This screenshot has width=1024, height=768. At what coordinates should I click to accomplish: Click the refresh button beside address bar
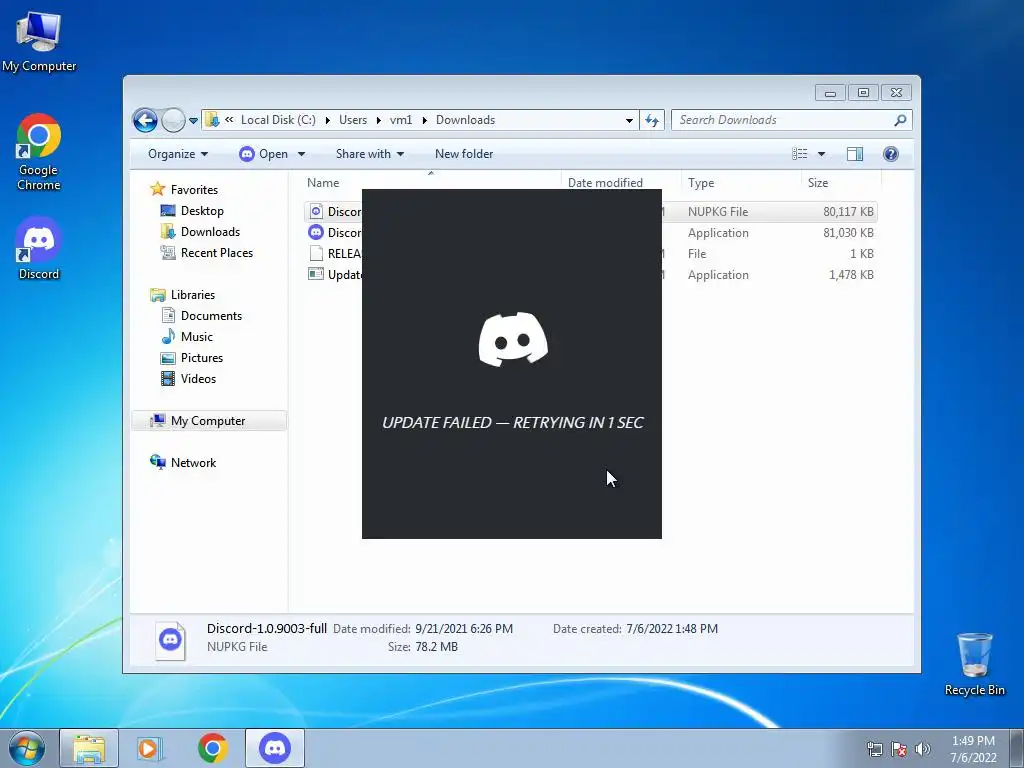[x=652, y=120]
